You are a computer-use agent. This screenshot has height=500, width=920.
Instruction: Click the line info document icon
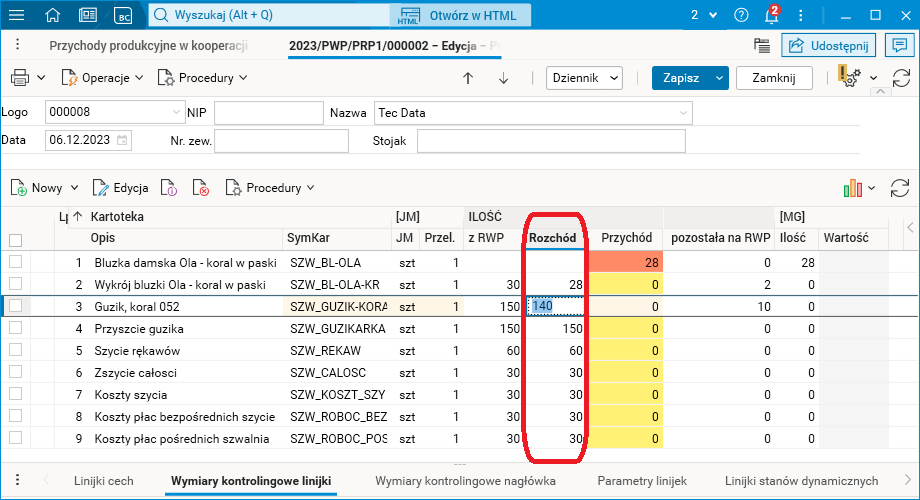(x=169, y=188)
